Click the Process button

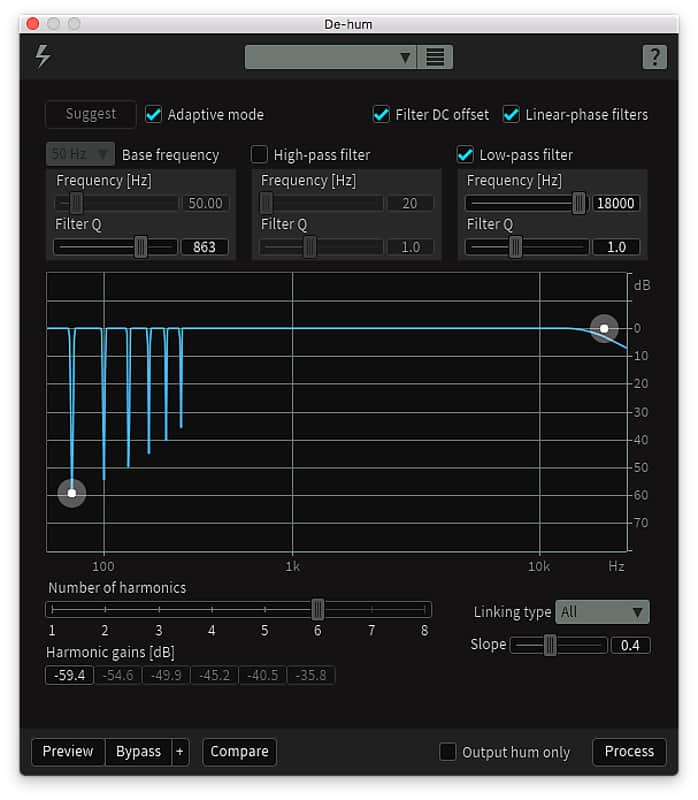click(x=629, y=752)
